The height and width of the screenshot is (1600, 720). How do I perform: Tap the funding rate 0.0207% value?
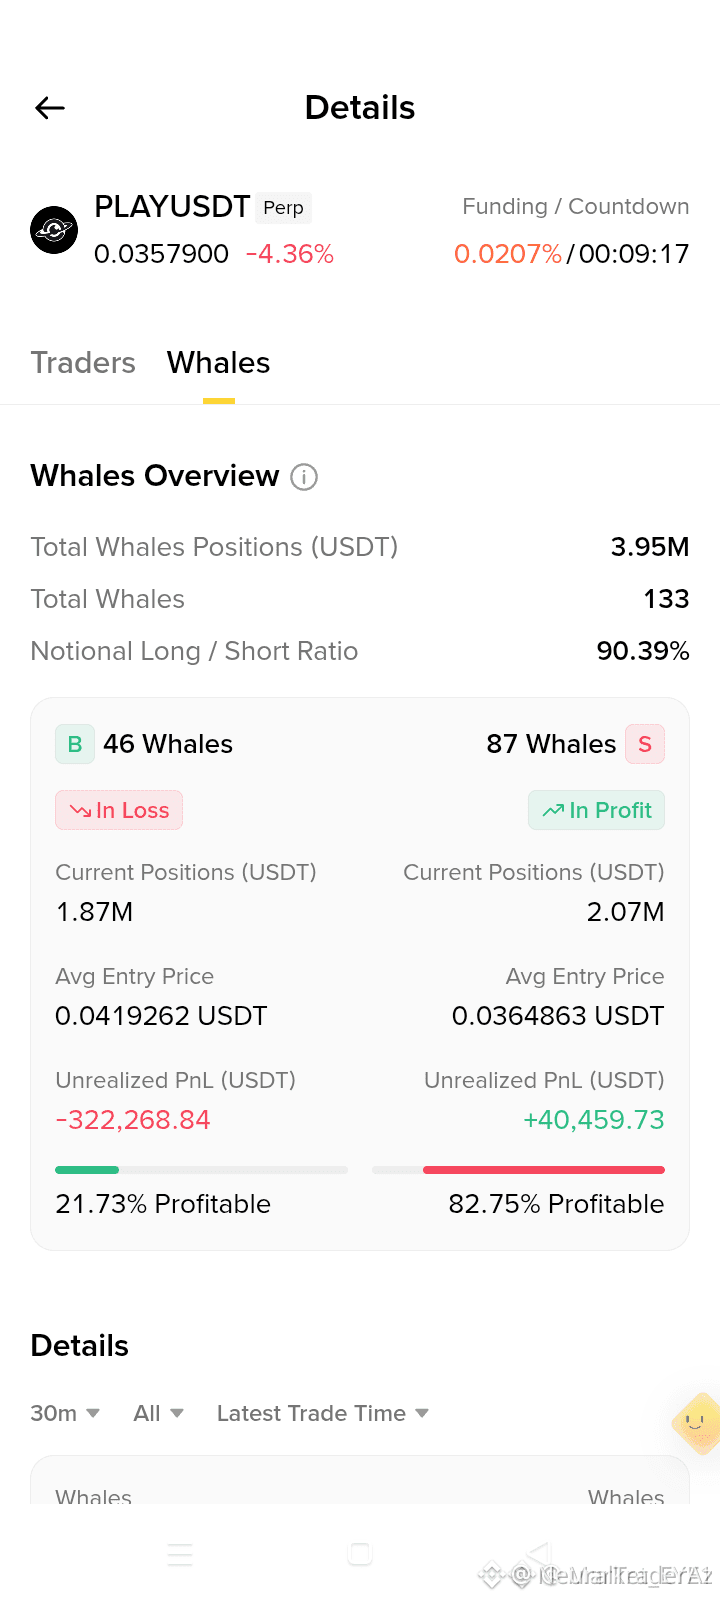pyautogui.click(x=508, y=254)
